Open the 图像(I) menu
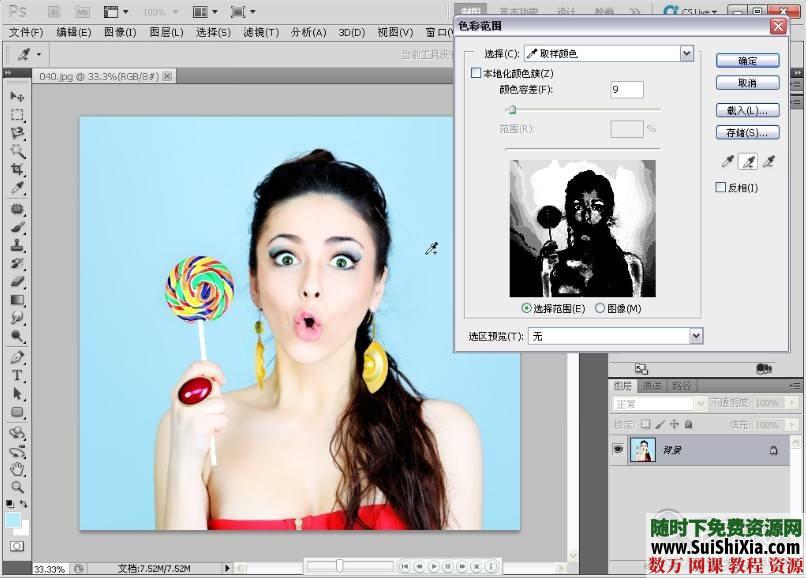Screen dimensions: 806x578 [120, 32]
